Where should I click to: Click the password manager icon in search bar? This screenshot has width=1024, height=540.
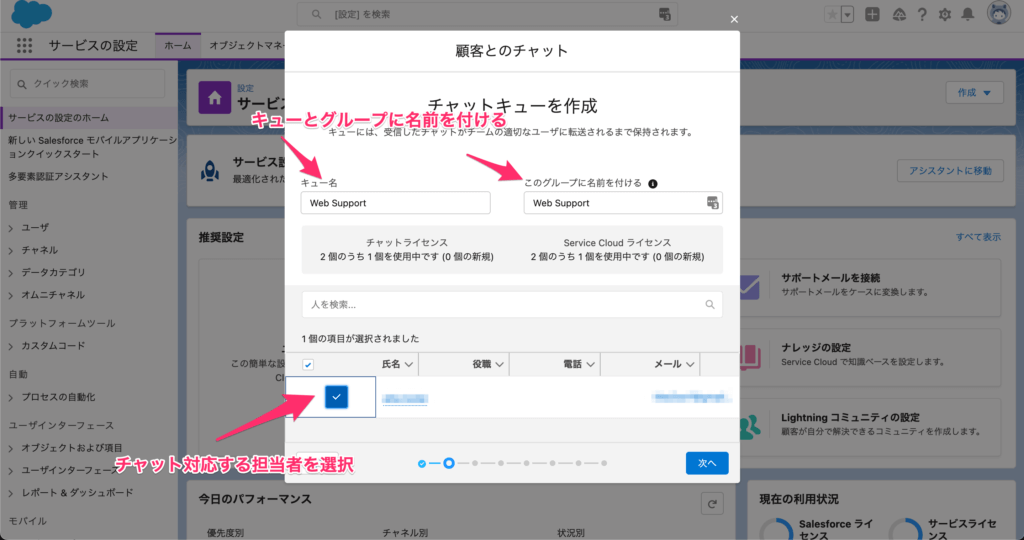(664, 14)
